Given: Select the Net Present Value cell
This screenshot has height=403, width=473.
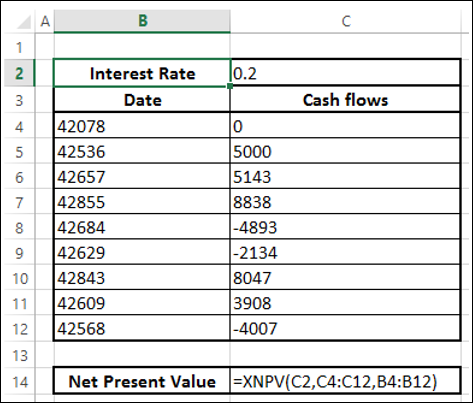Looking at the screenshot, I should click(142, 381).
